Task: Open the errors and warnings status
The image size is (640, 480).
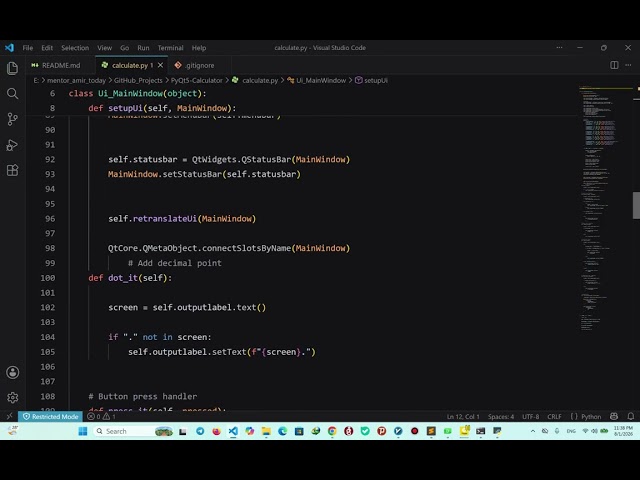Action: click(x=102, y=417)
